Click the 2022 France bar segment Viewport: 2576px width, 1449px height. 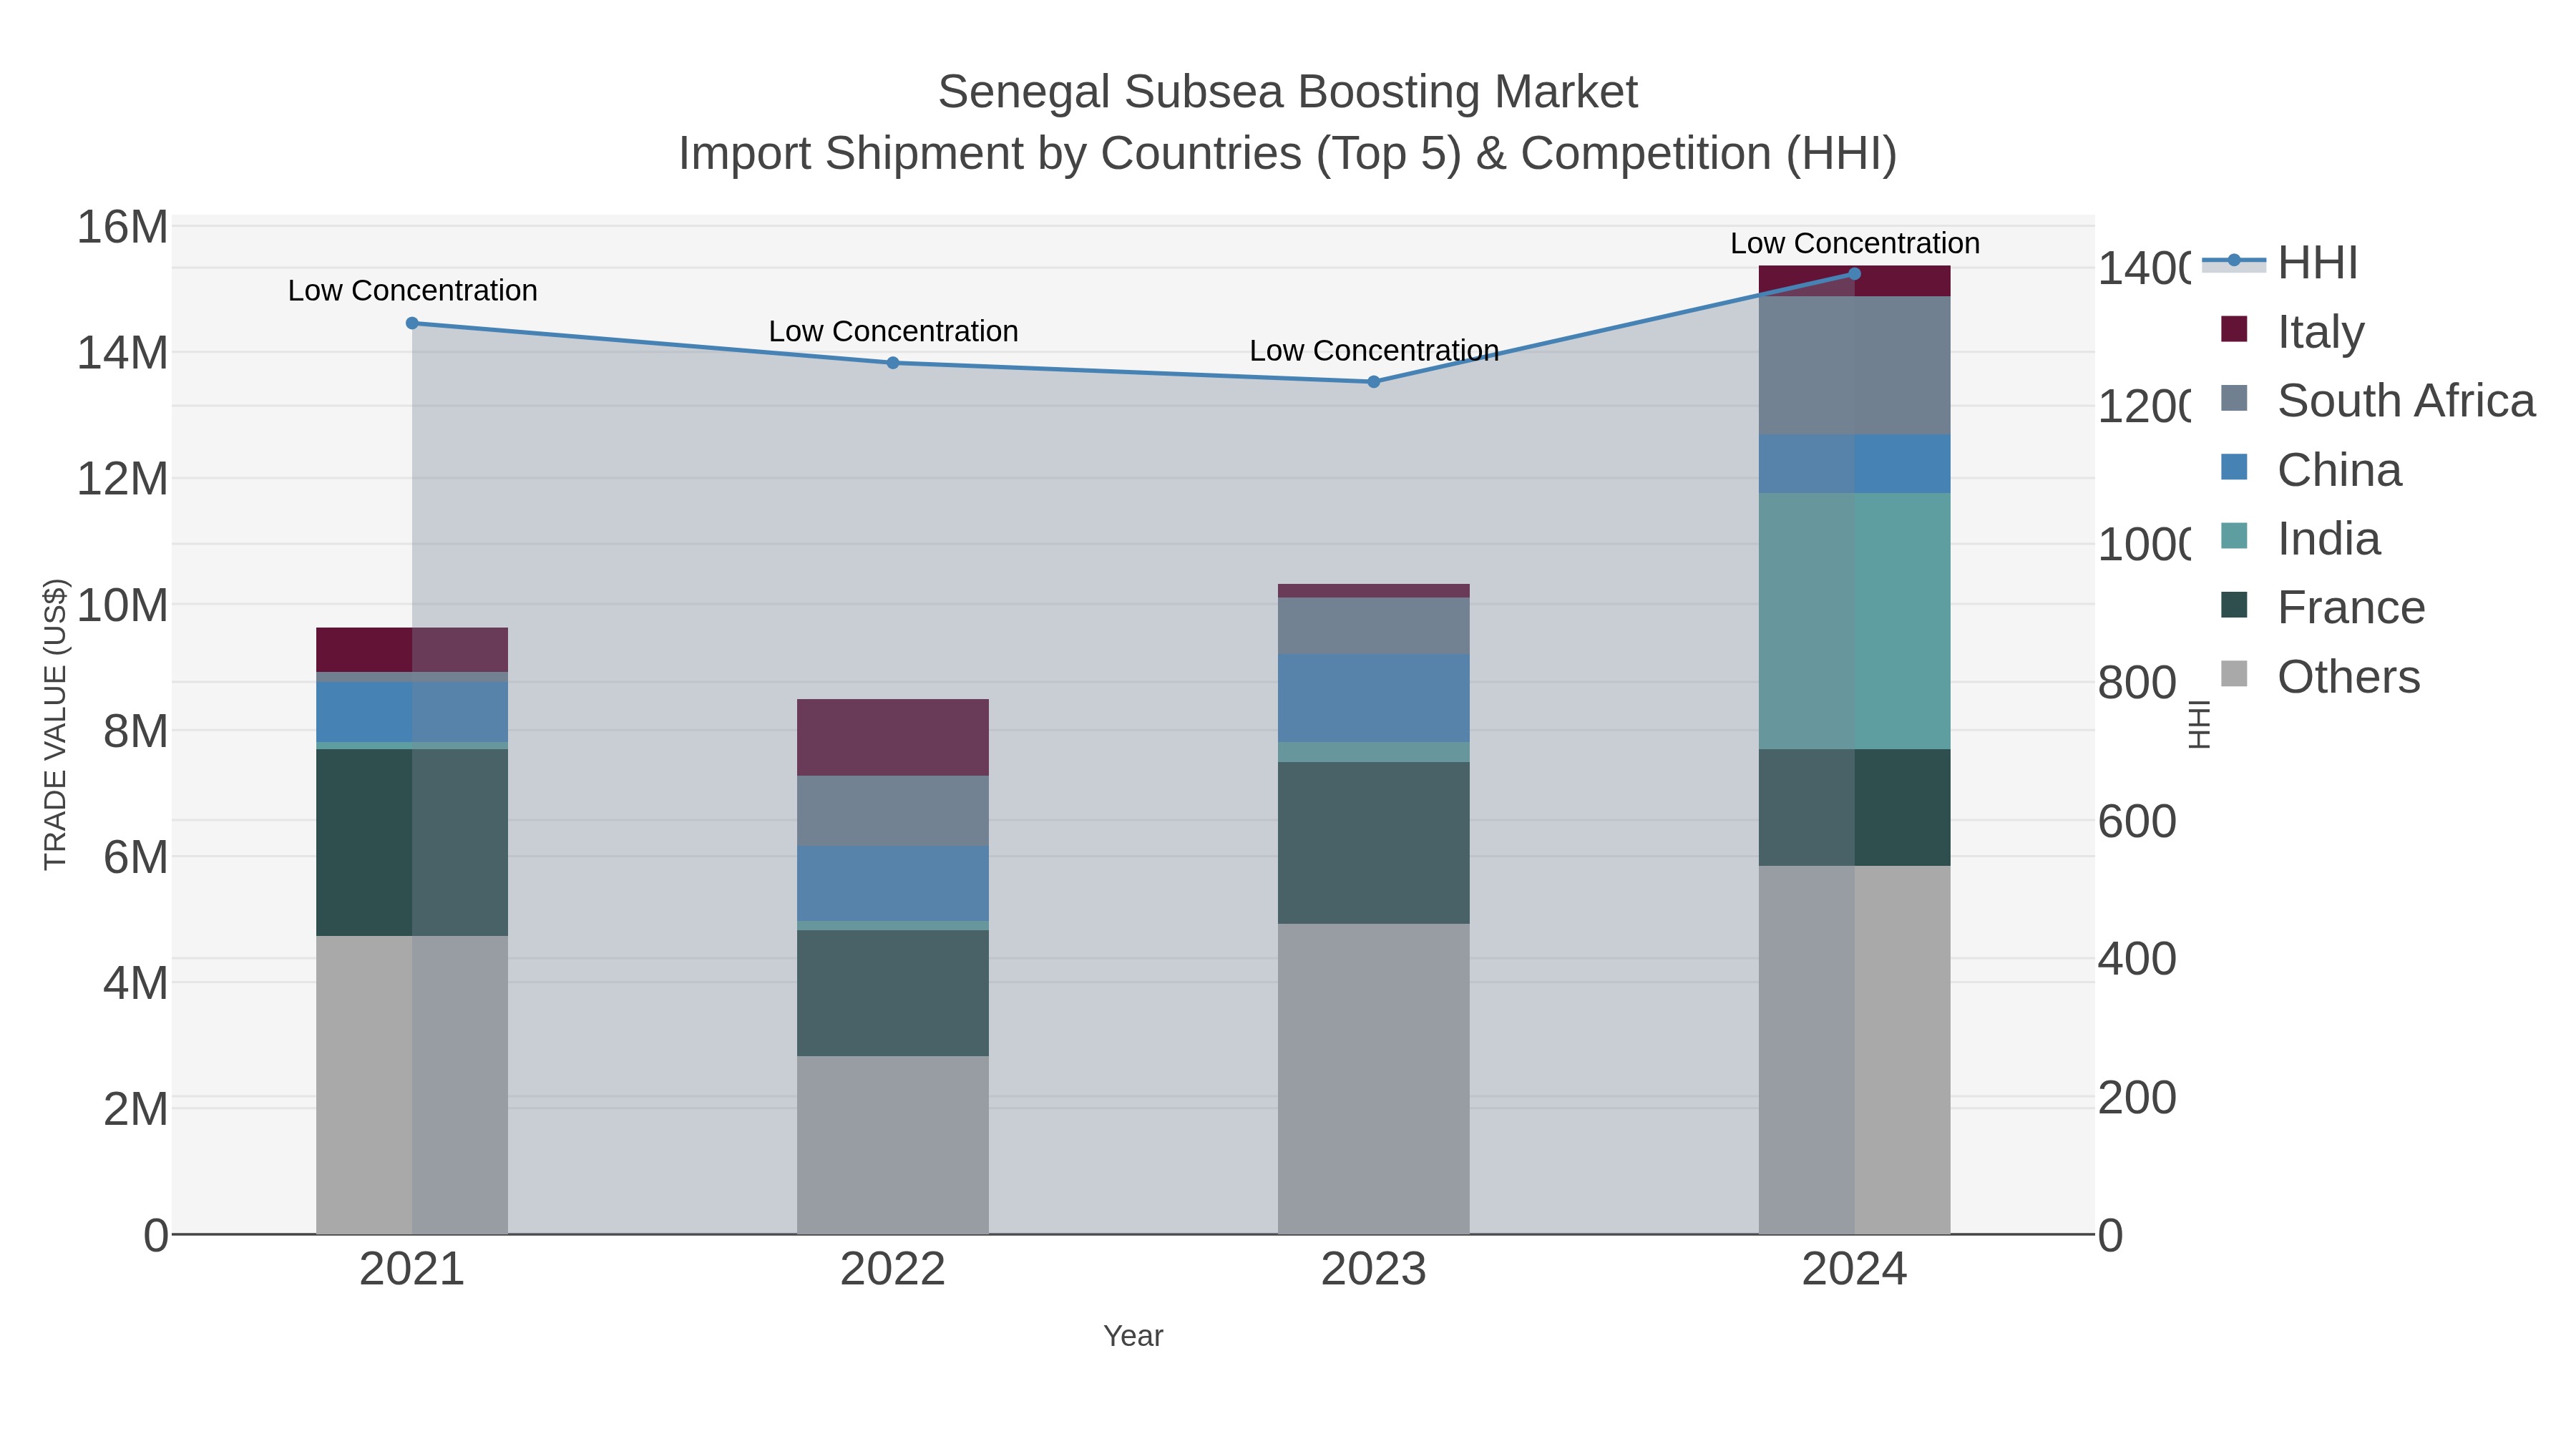893,993
